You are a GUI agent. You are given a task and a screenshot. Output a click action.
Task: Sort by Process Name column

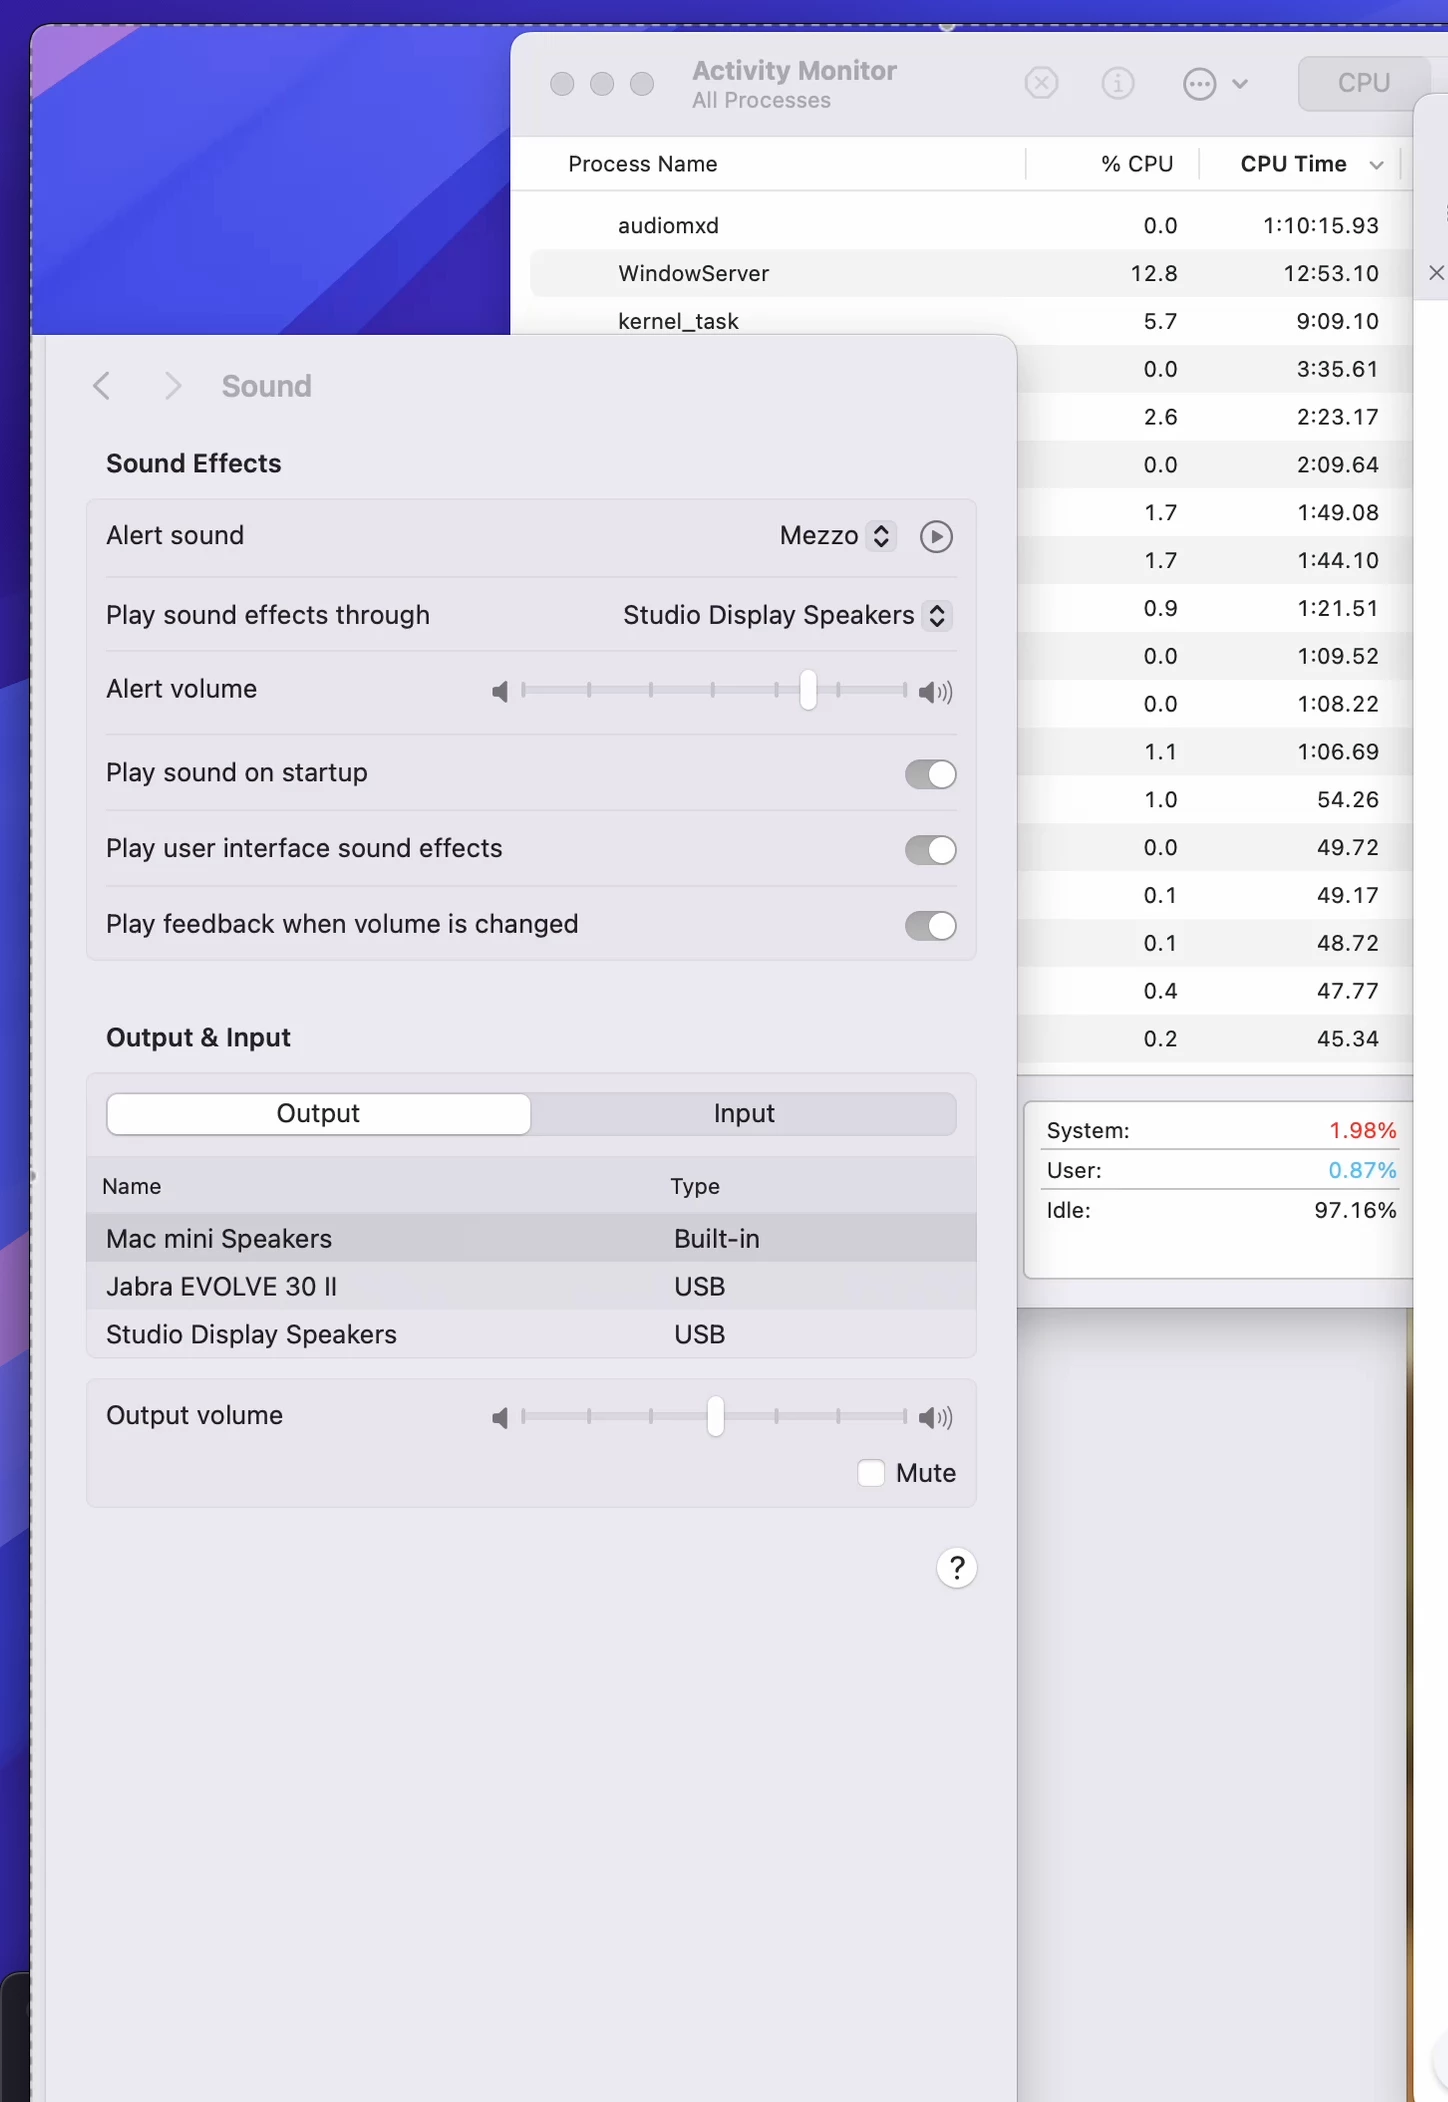(x=642, y=164)
